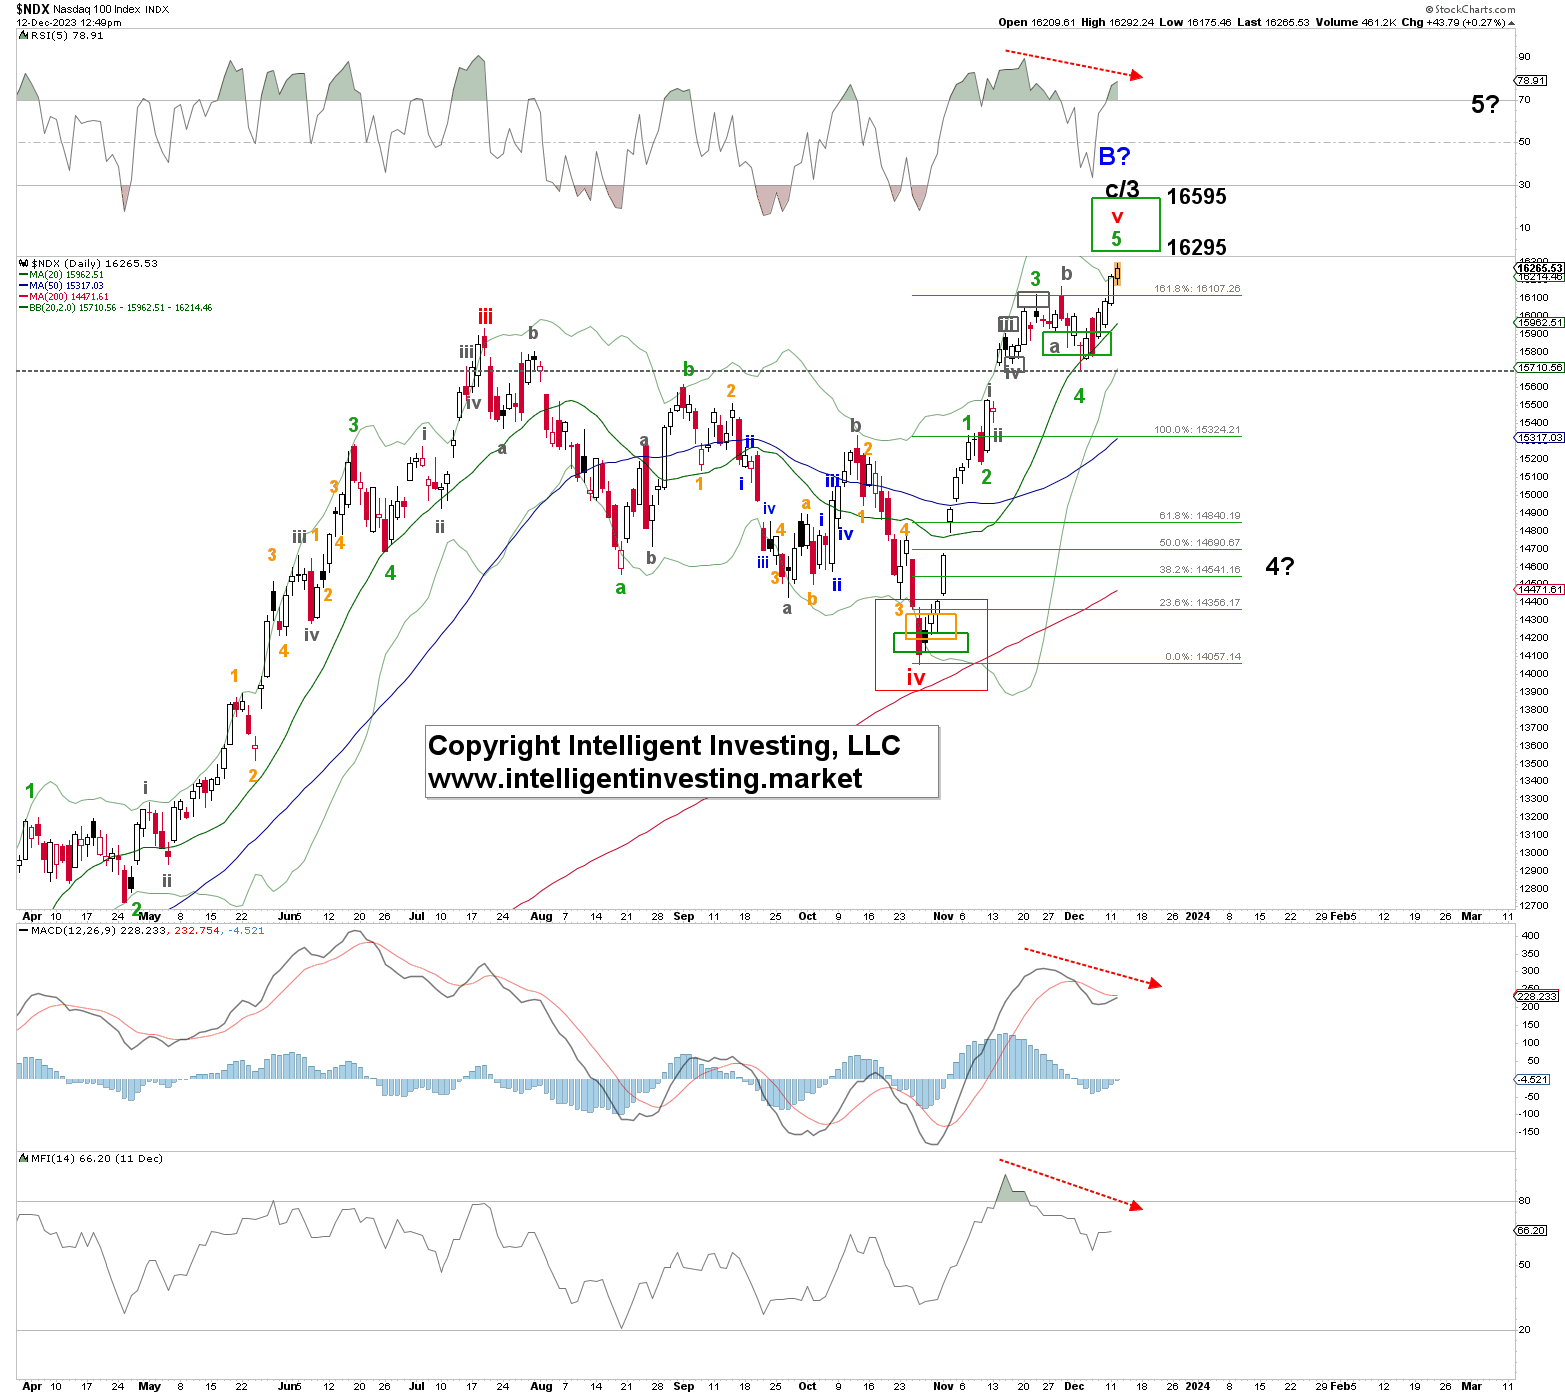Click the 228.233 MACD value tag on right axis
Image resolution: width=1565 pixels, height=1396 pixels.
pos(1537,996)
